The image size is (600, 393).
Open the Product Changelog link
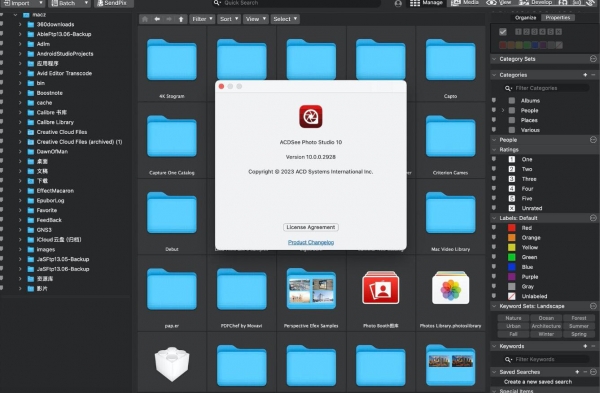click(311, 242)
